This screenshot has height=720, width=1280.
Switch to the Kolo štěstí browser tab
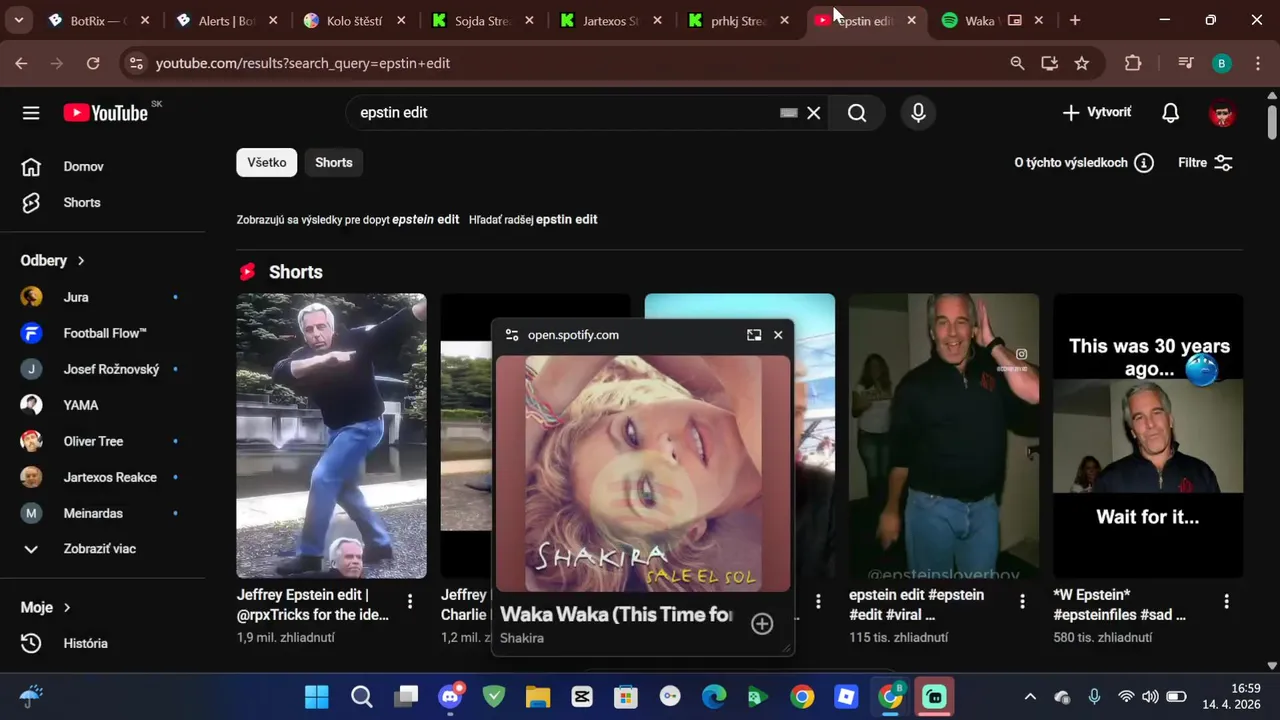354,20
